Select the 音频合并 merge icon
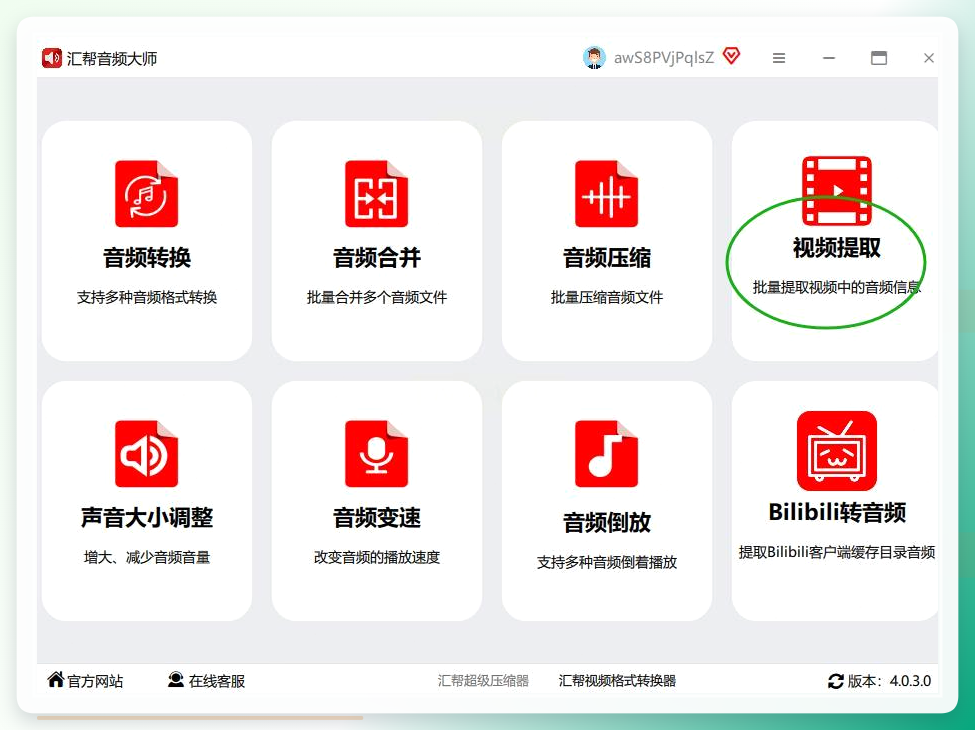The image size is (975, 730). click(x=377, y=193)
